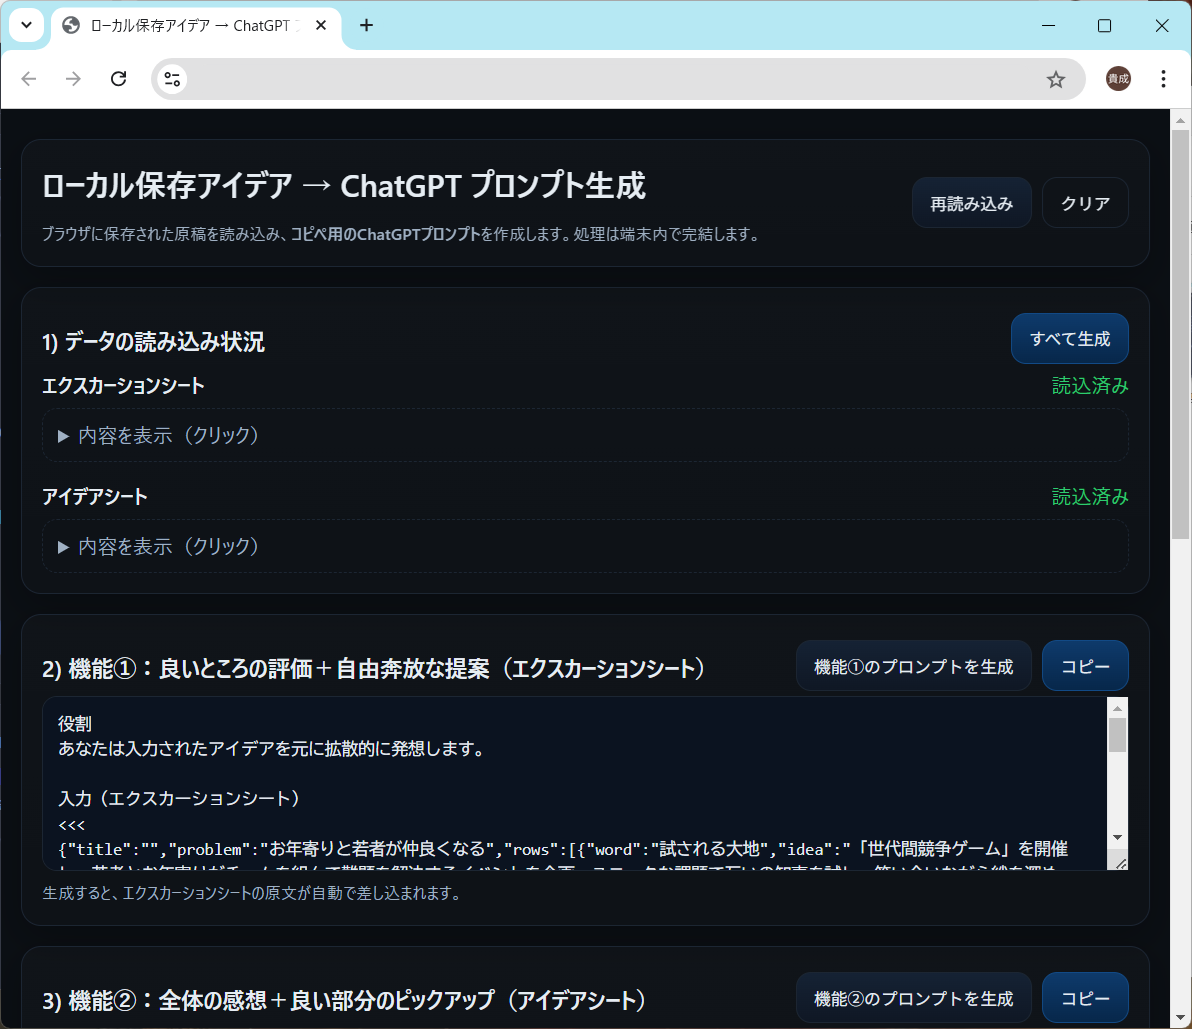The height and width of the screenshot is (1029, 1192).
Task: Open the browser profile avatar
Action: (x=1118, y=79)
